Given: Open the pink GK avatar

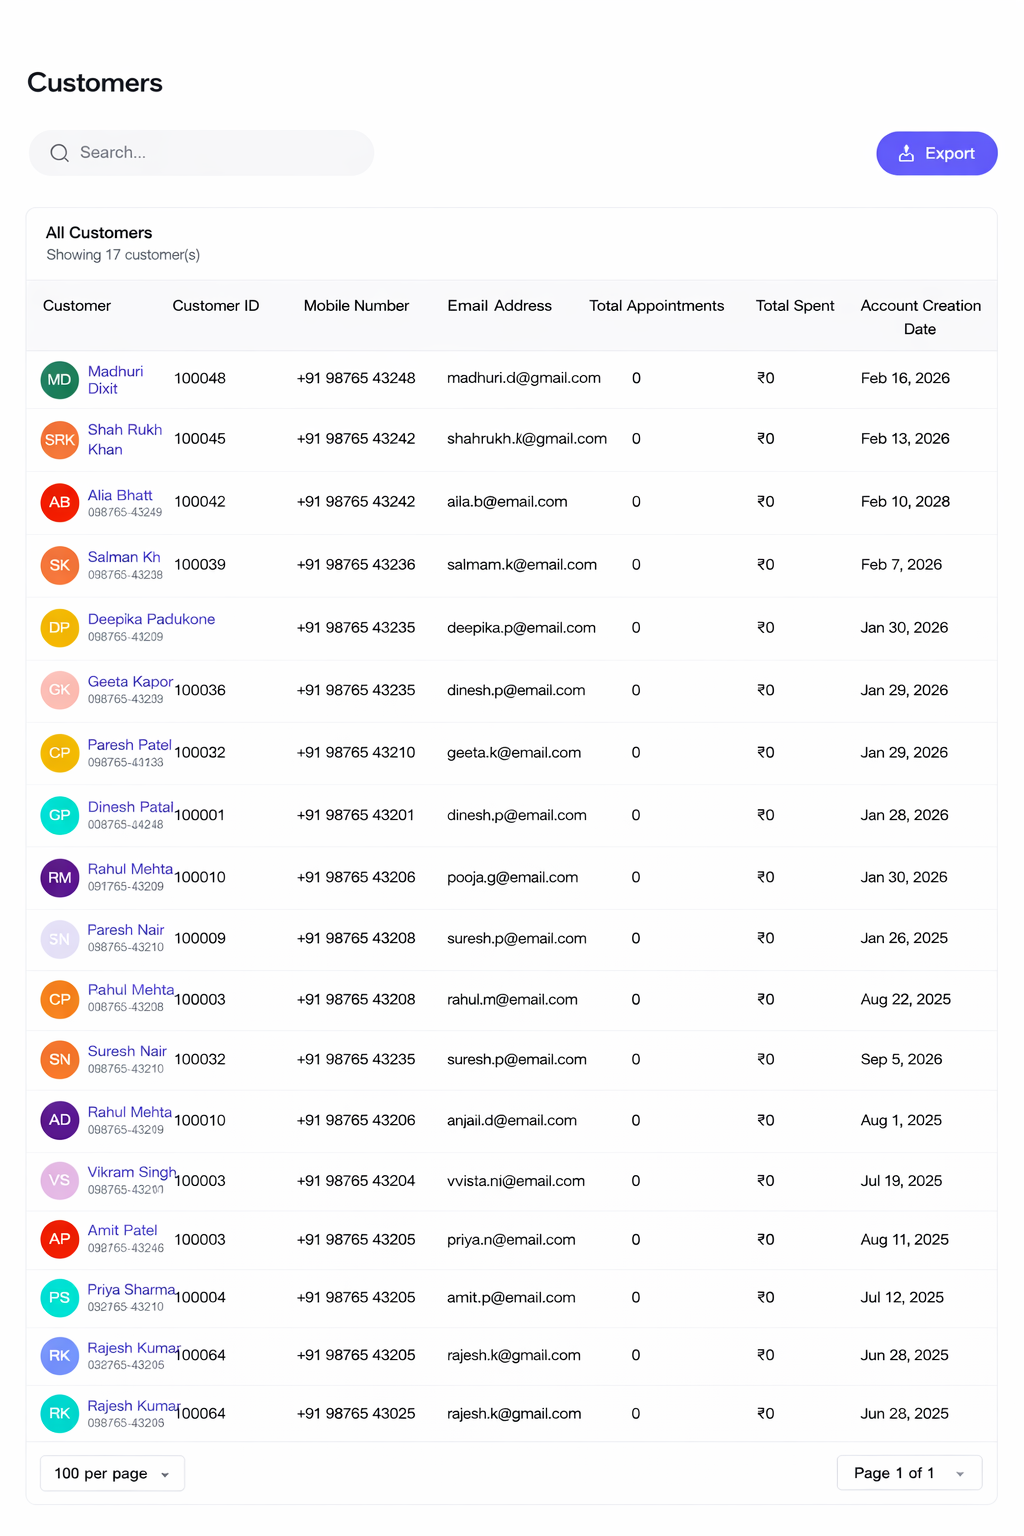Looking at the screenshot, I should 60,690.
